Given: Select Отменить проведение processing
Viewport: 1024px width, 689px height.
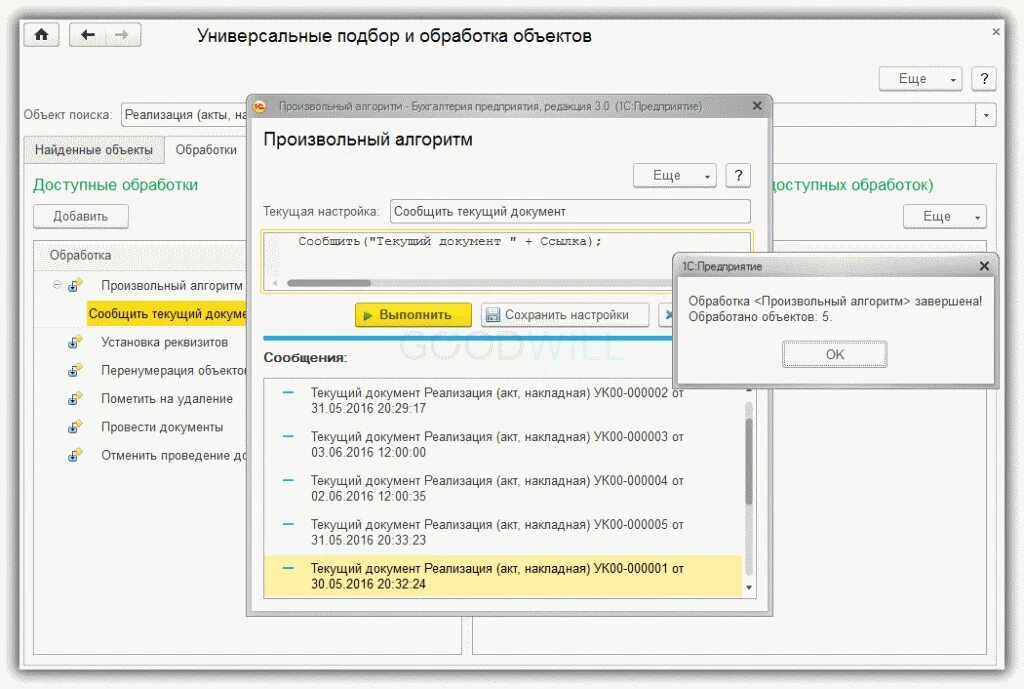Looking at the screenshot, I should pyautogui.click(x=174, y=455).
